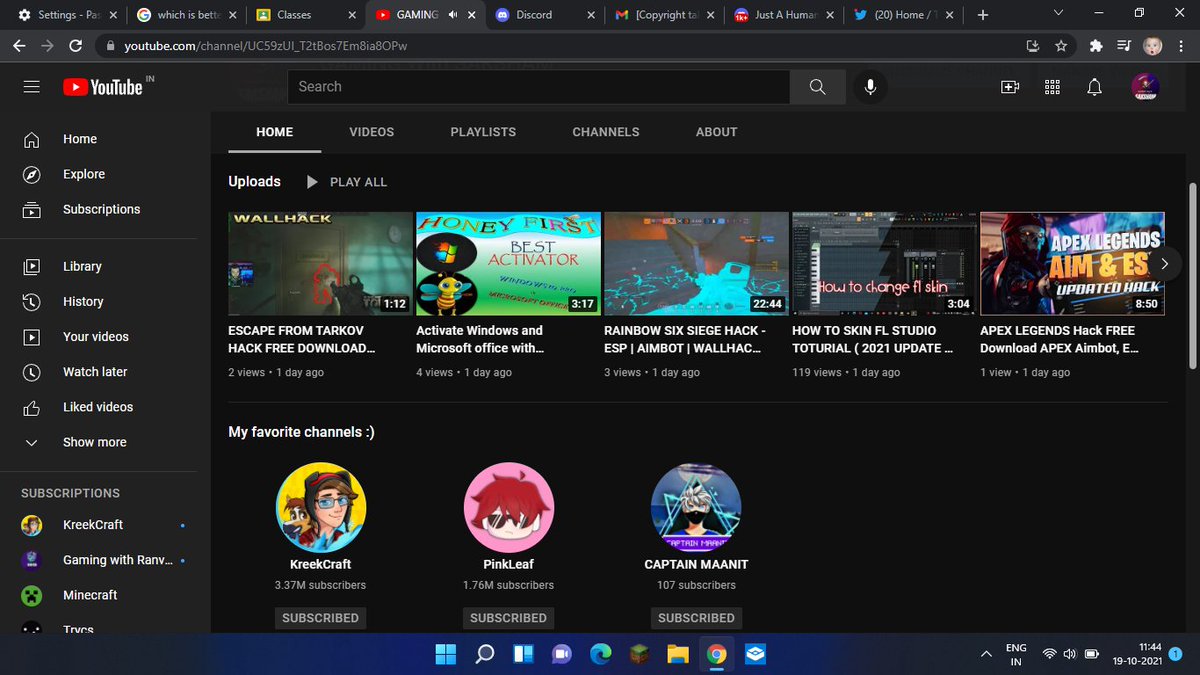
Task: Open the Create video camera icon
Action: pos(1009,87)
